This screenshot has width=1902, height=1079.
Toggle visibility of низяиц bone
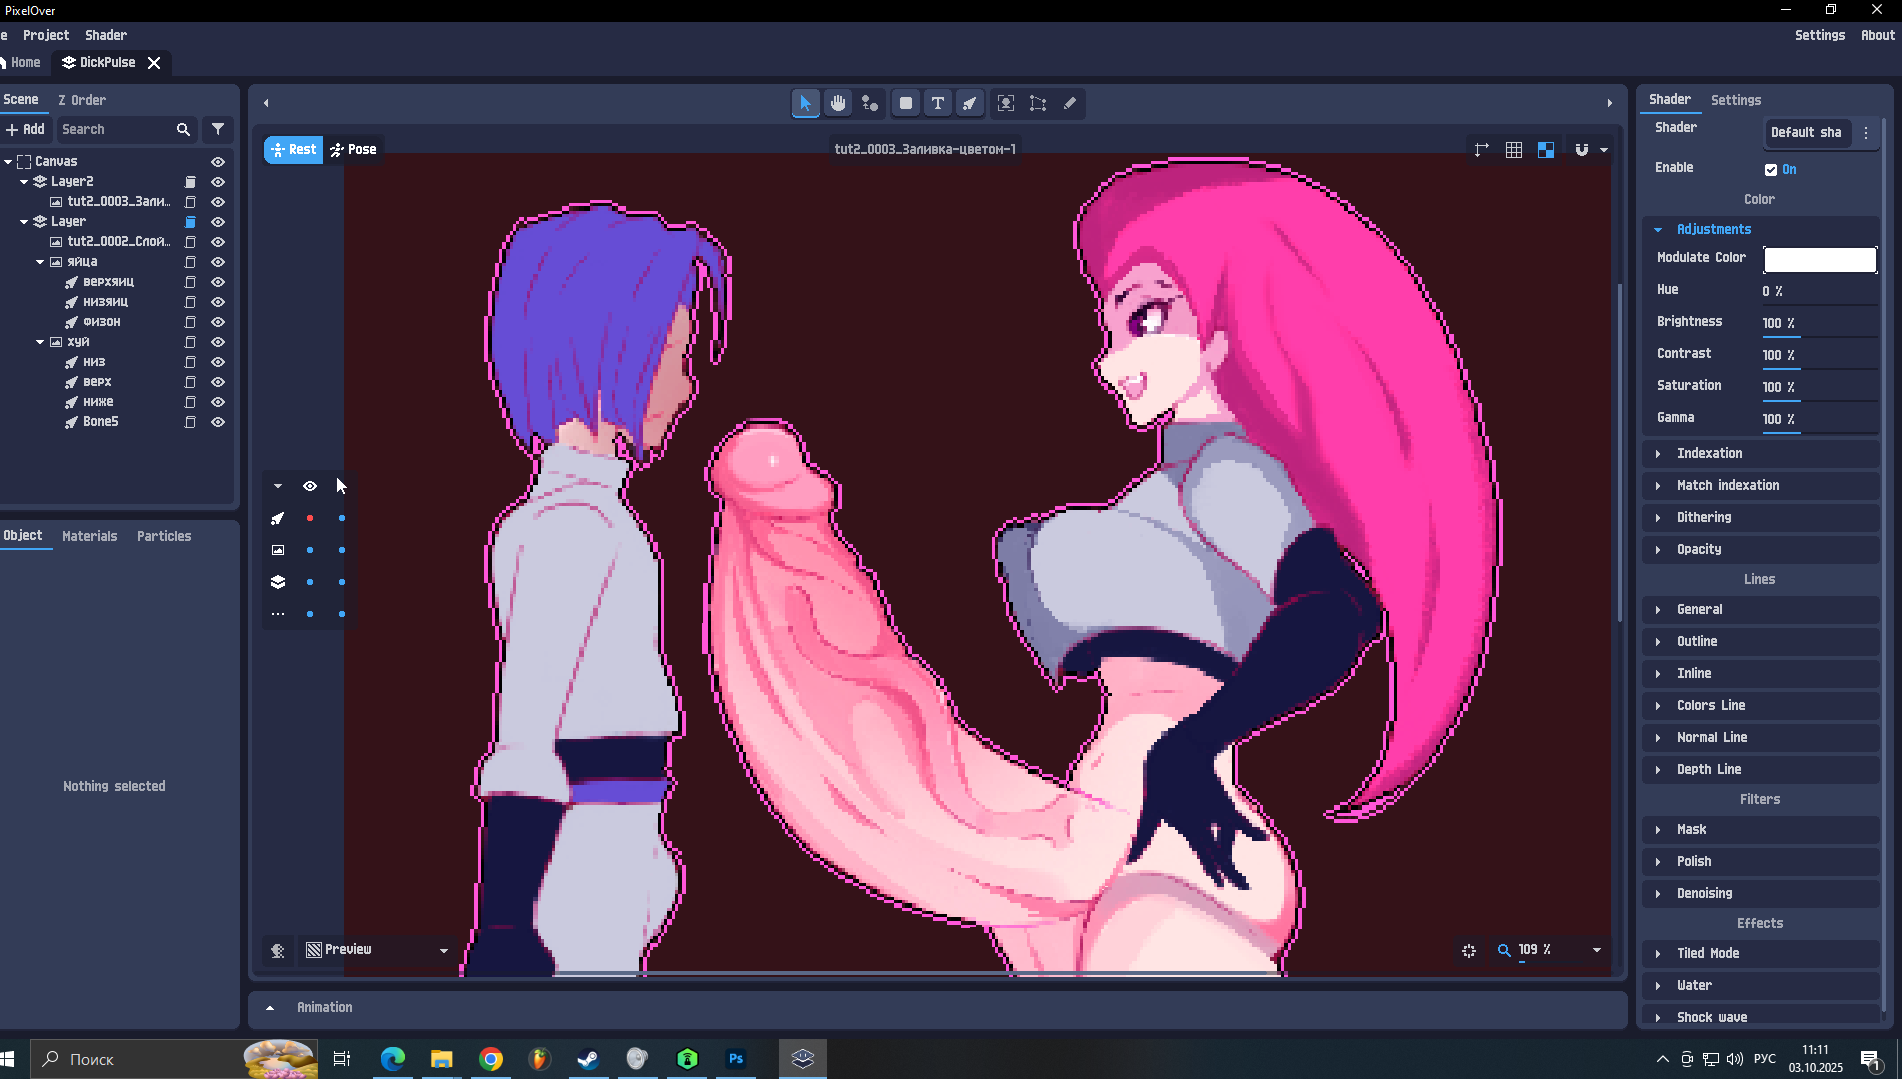pyautogui.click(x=218, y=302)
